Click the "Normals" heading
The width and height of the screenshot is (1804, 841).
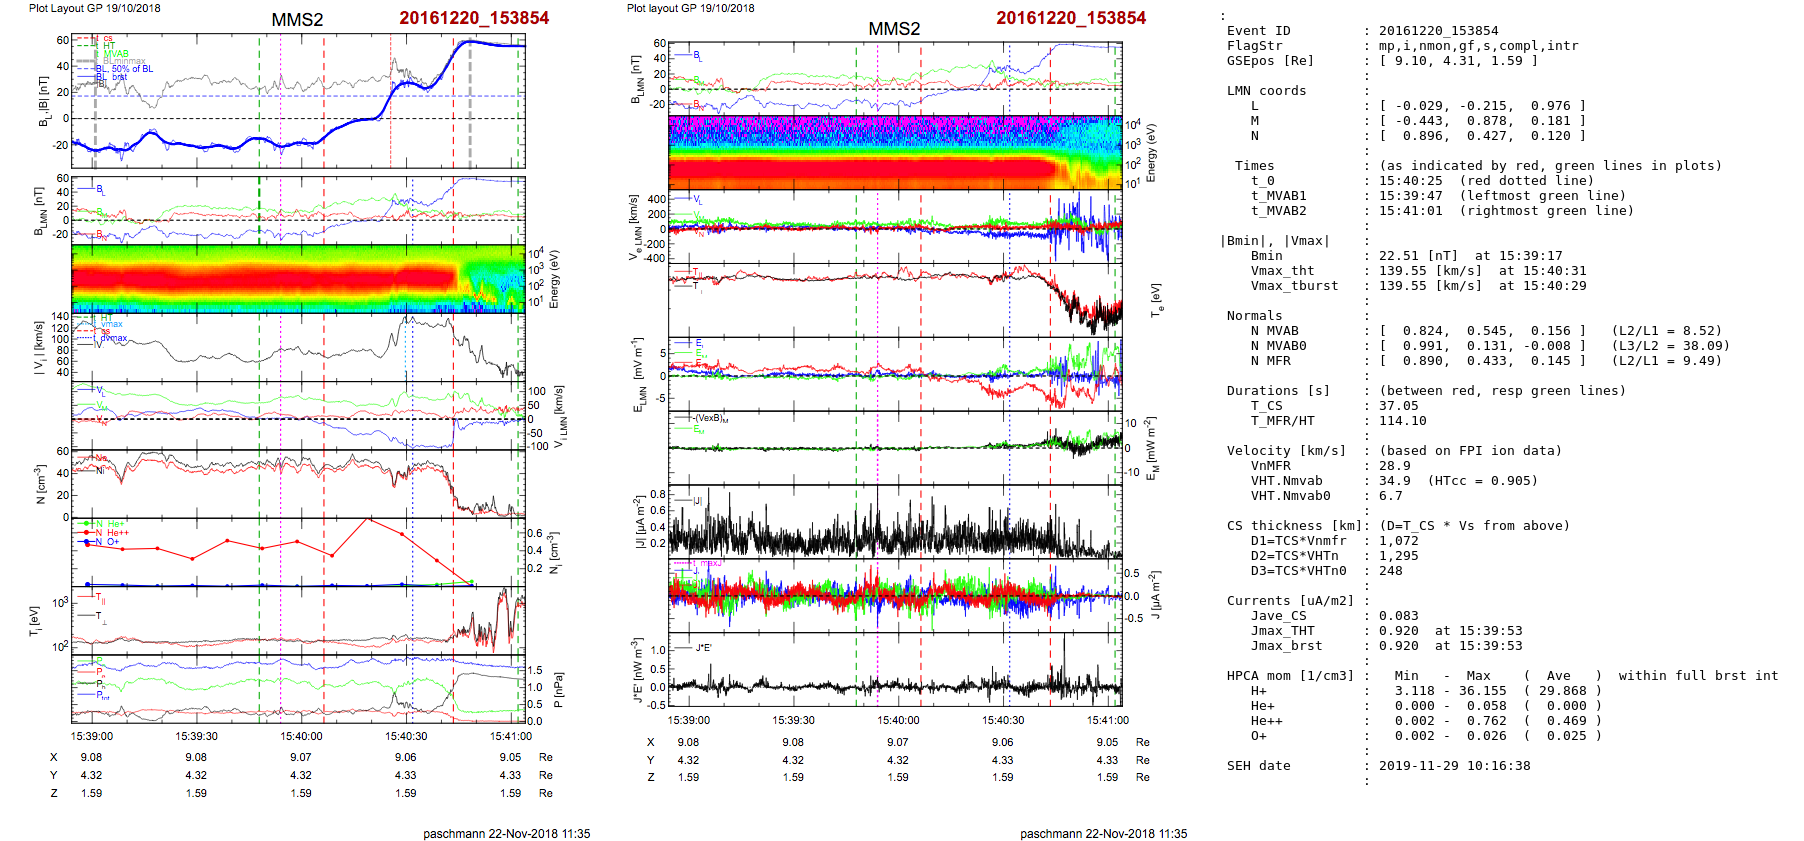coord(1254,316)
